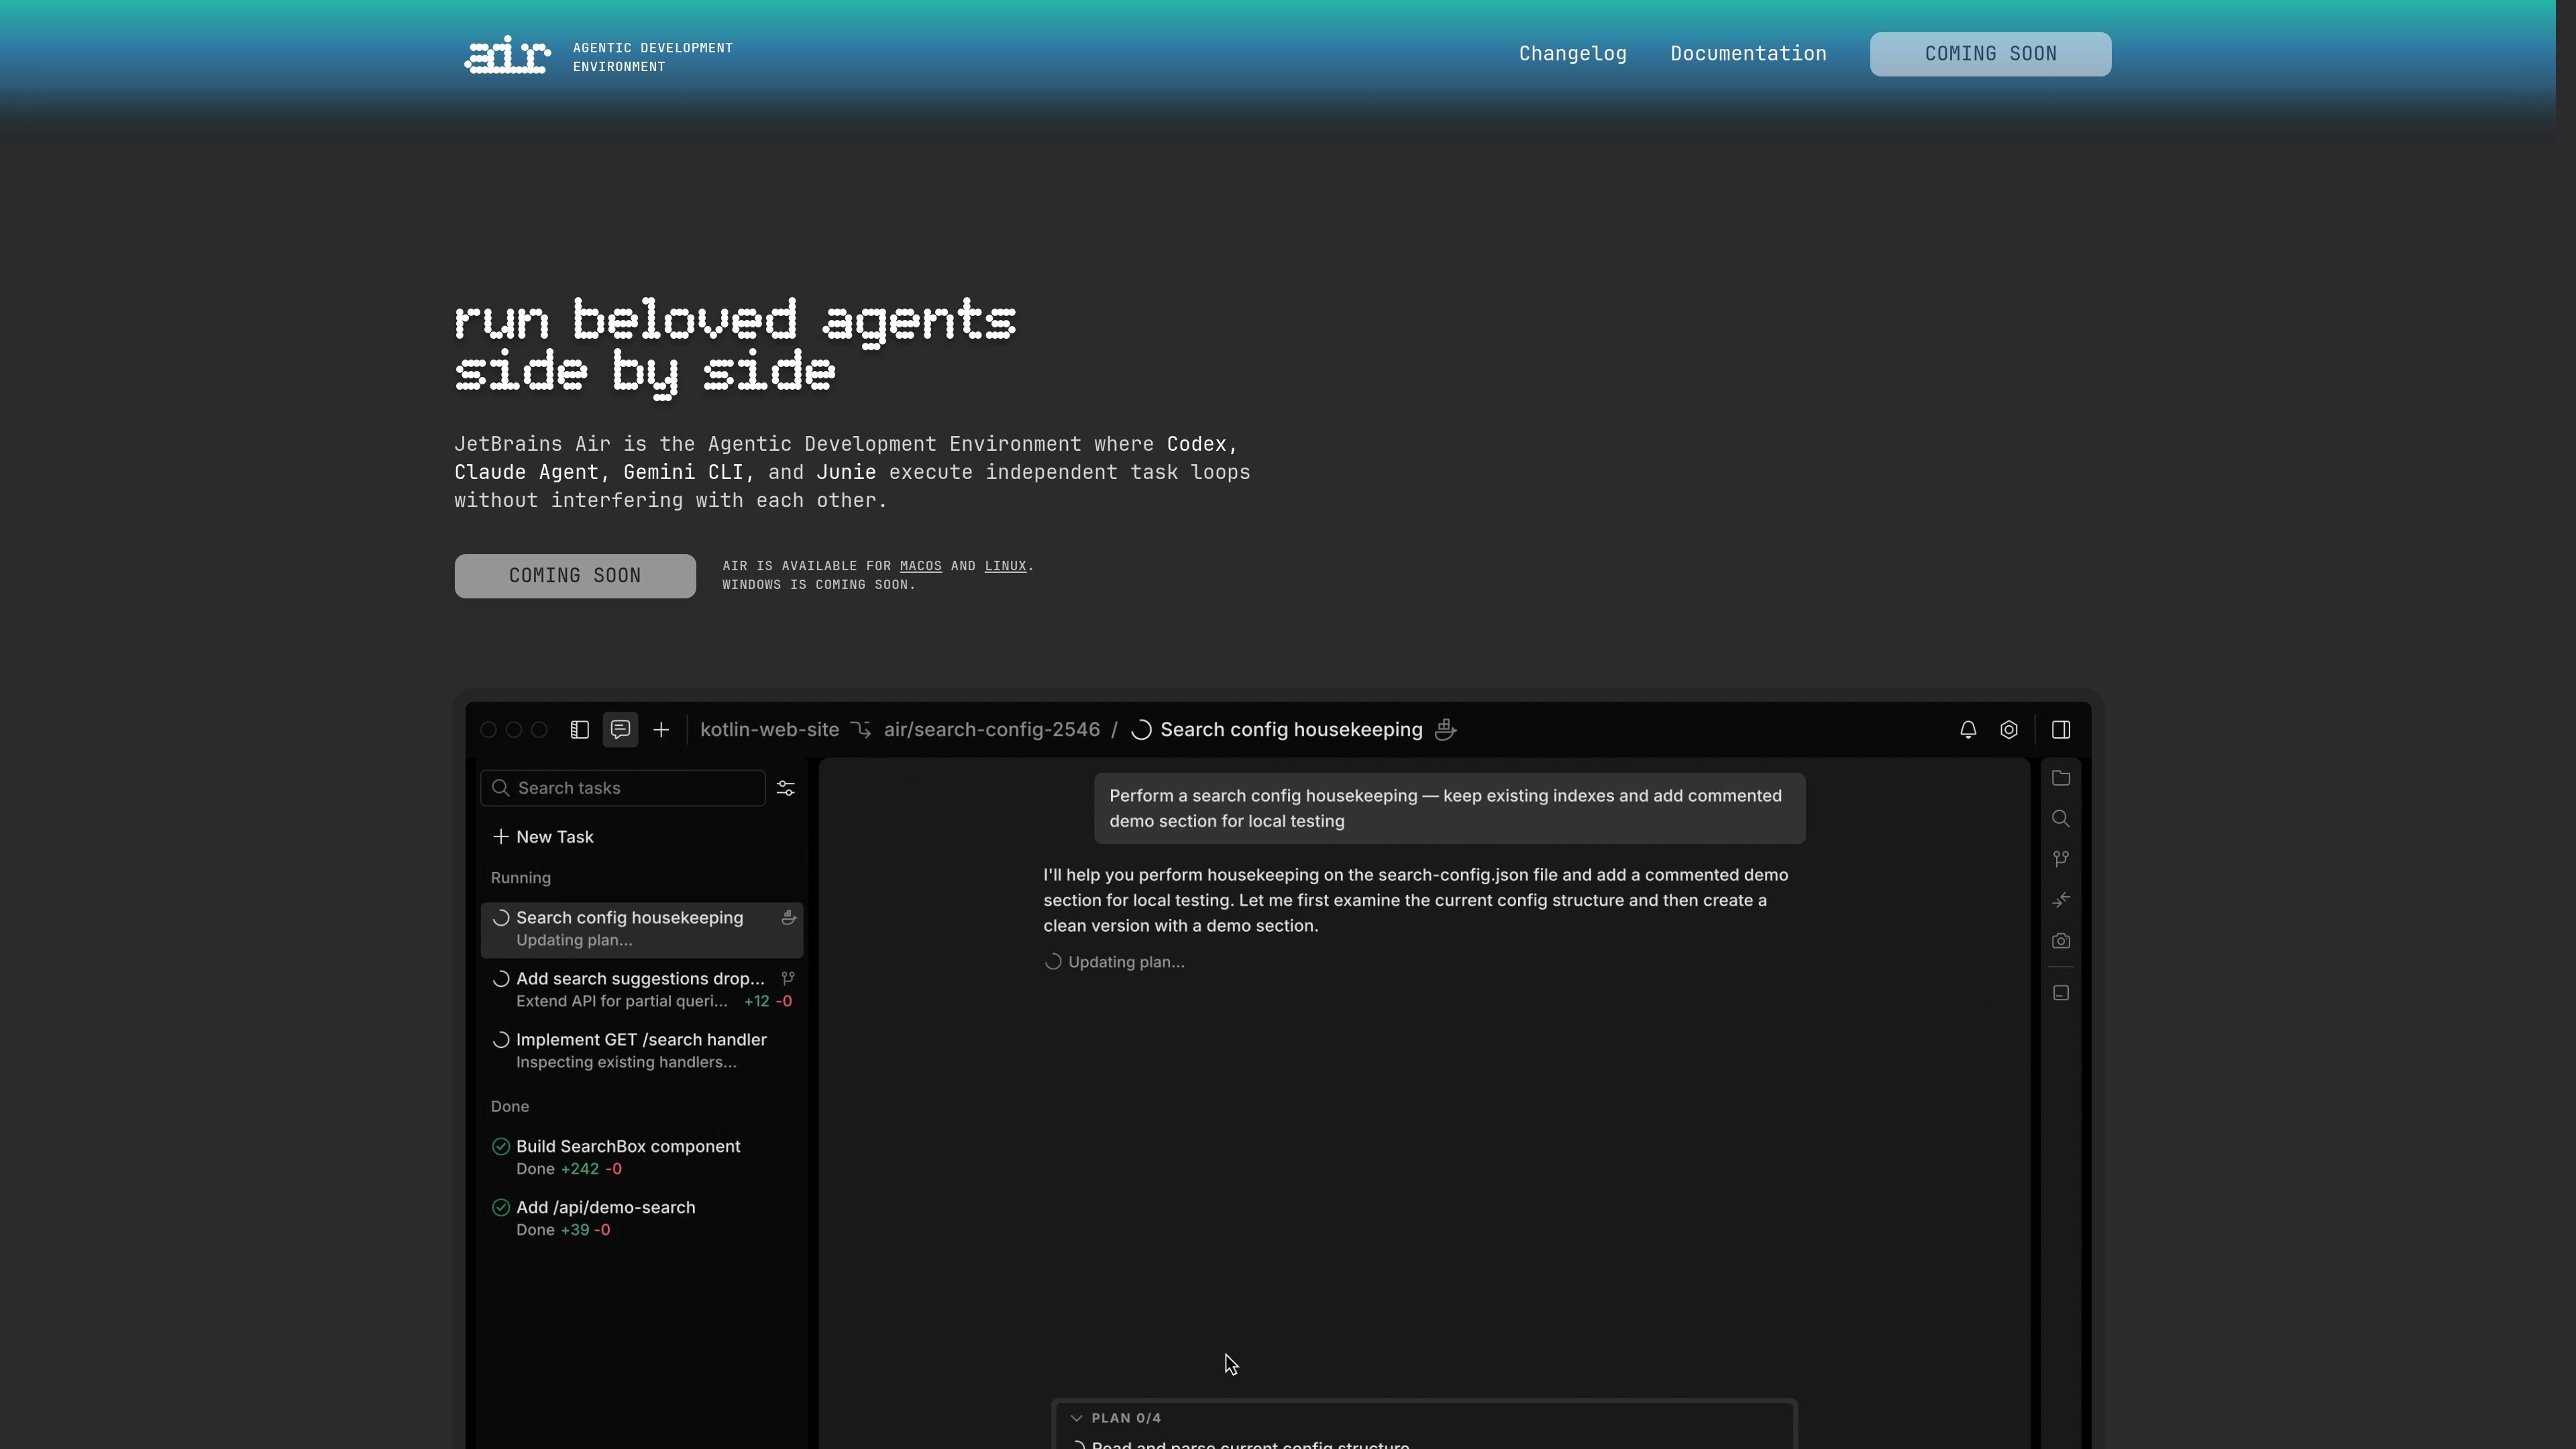Viewport: 2576px width, 1449px height.
Task: Open notifications with the bell icon
Action: point(1968,730)
